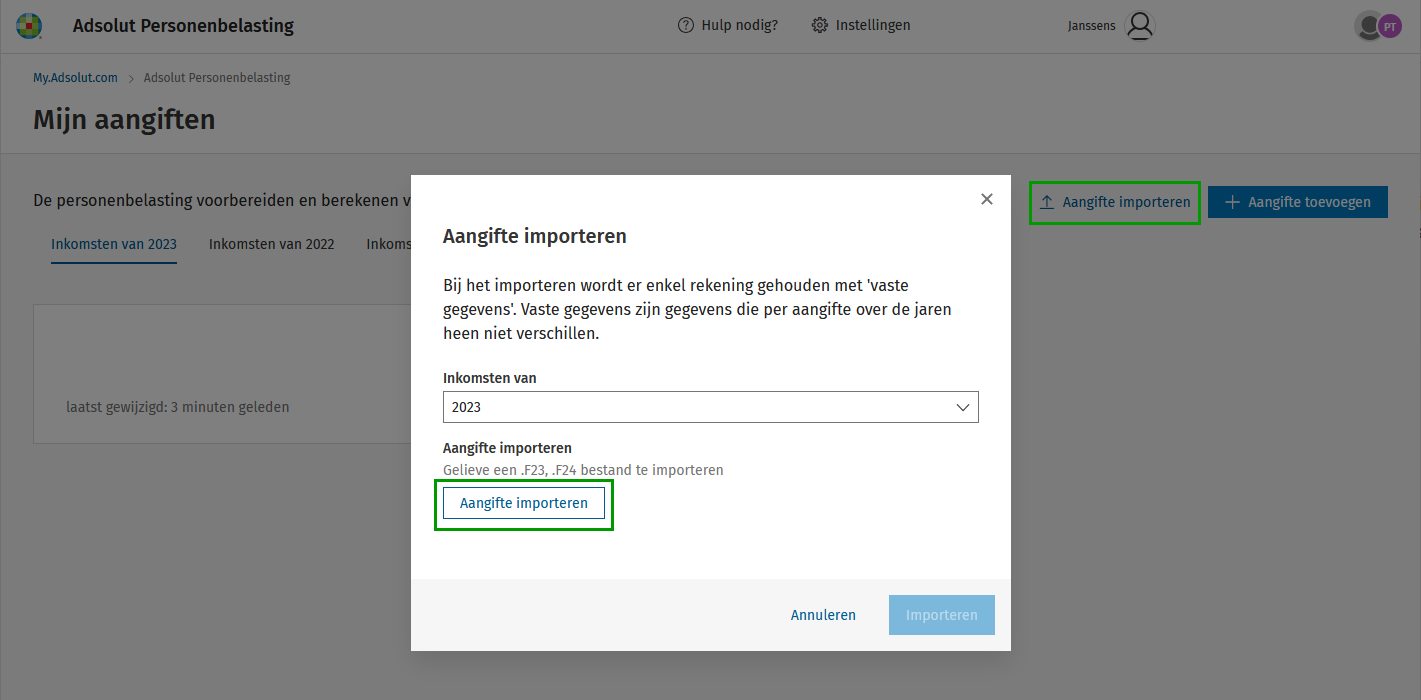
Task: Click the Adsolut Personenbelasting app title
Action: [183, 26]
